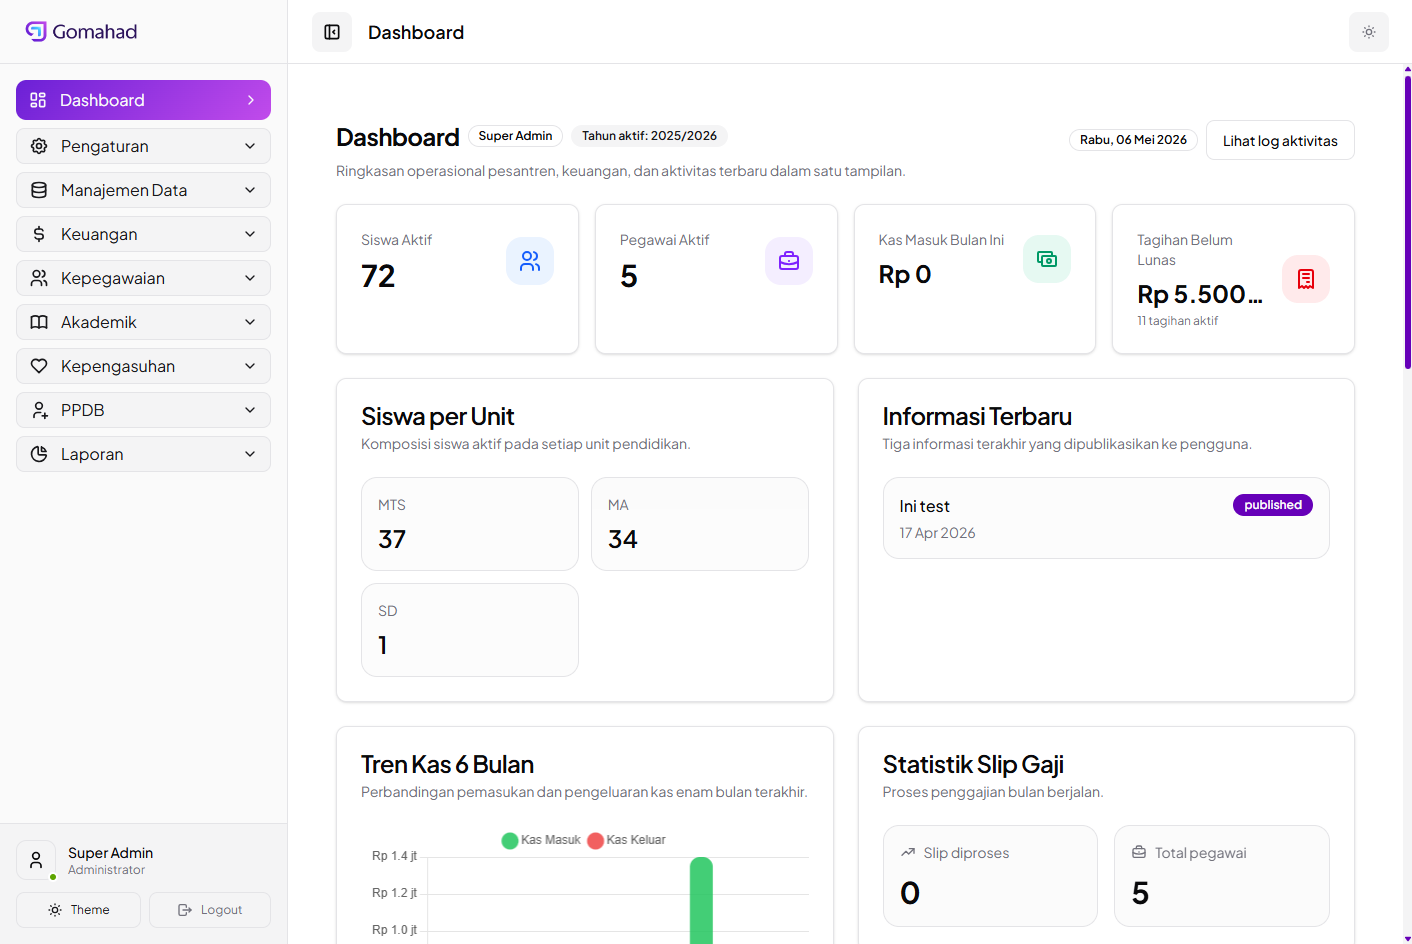Screen dimensions: 1412x944
Task: Click Lihat log aktivitas button
Action: (1280, 140)
